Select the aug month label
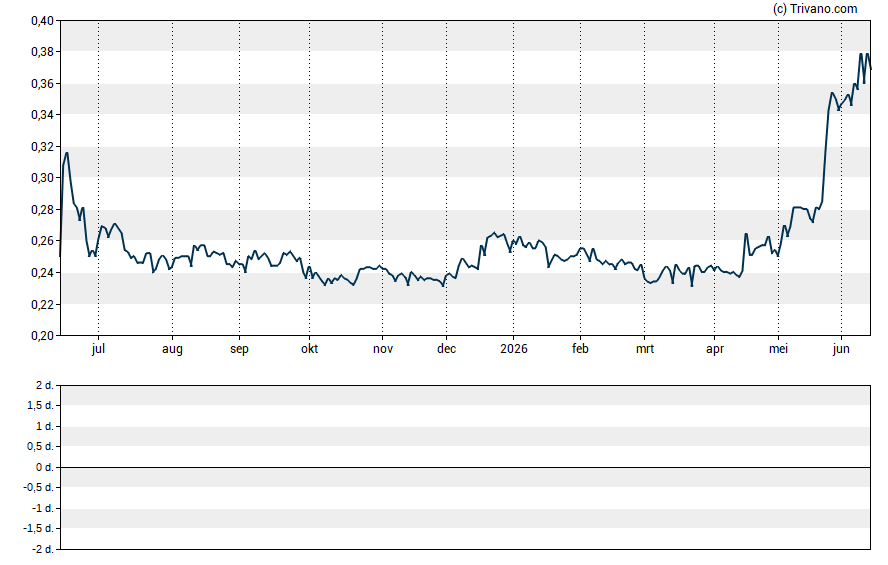 click(x=172, y=349)
